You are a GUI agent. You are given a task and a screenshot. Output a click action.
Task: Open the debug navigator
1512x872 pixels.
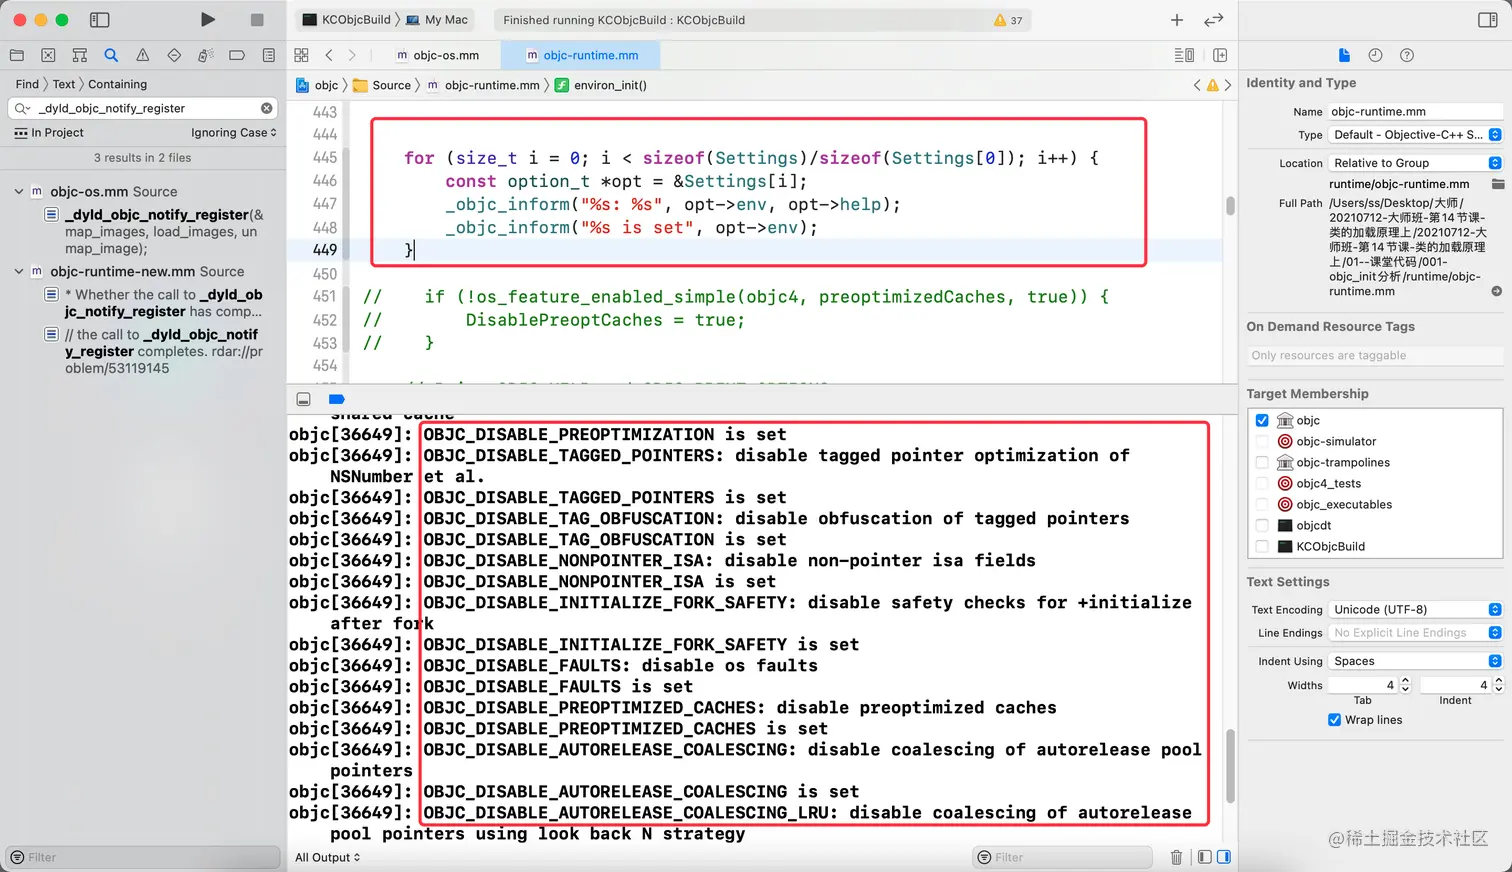pyautogui.click(x=206, y=56)
